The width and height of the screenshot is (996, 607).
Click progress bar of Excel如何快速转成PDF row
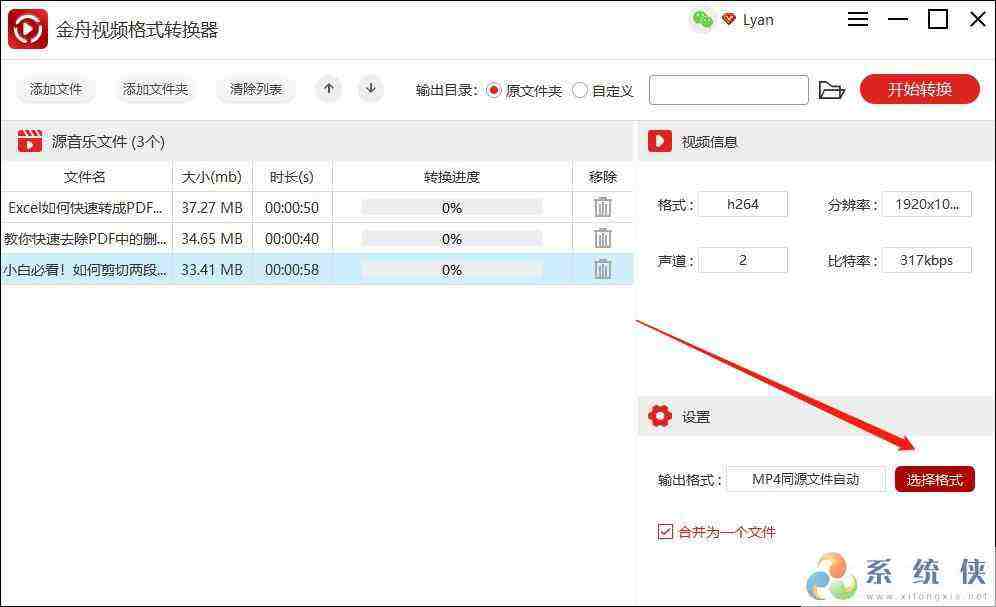(452, 208)
